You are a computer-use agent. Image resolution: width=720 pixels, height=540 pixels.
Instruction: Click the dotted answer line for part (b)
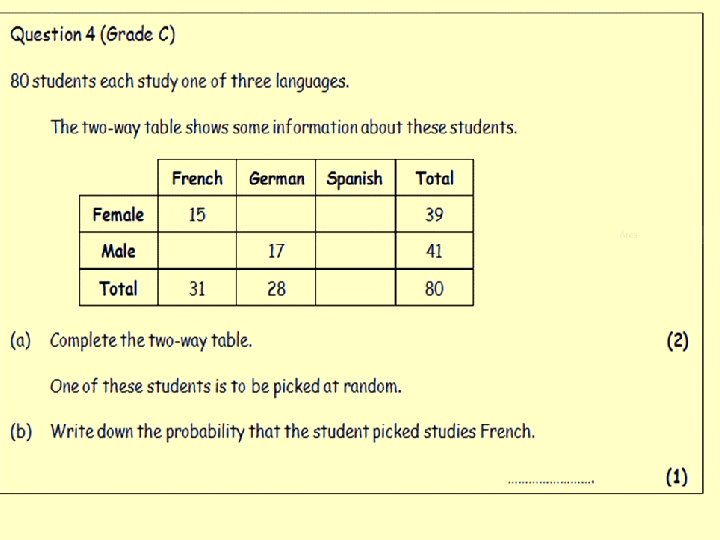[x=551, y=482]
